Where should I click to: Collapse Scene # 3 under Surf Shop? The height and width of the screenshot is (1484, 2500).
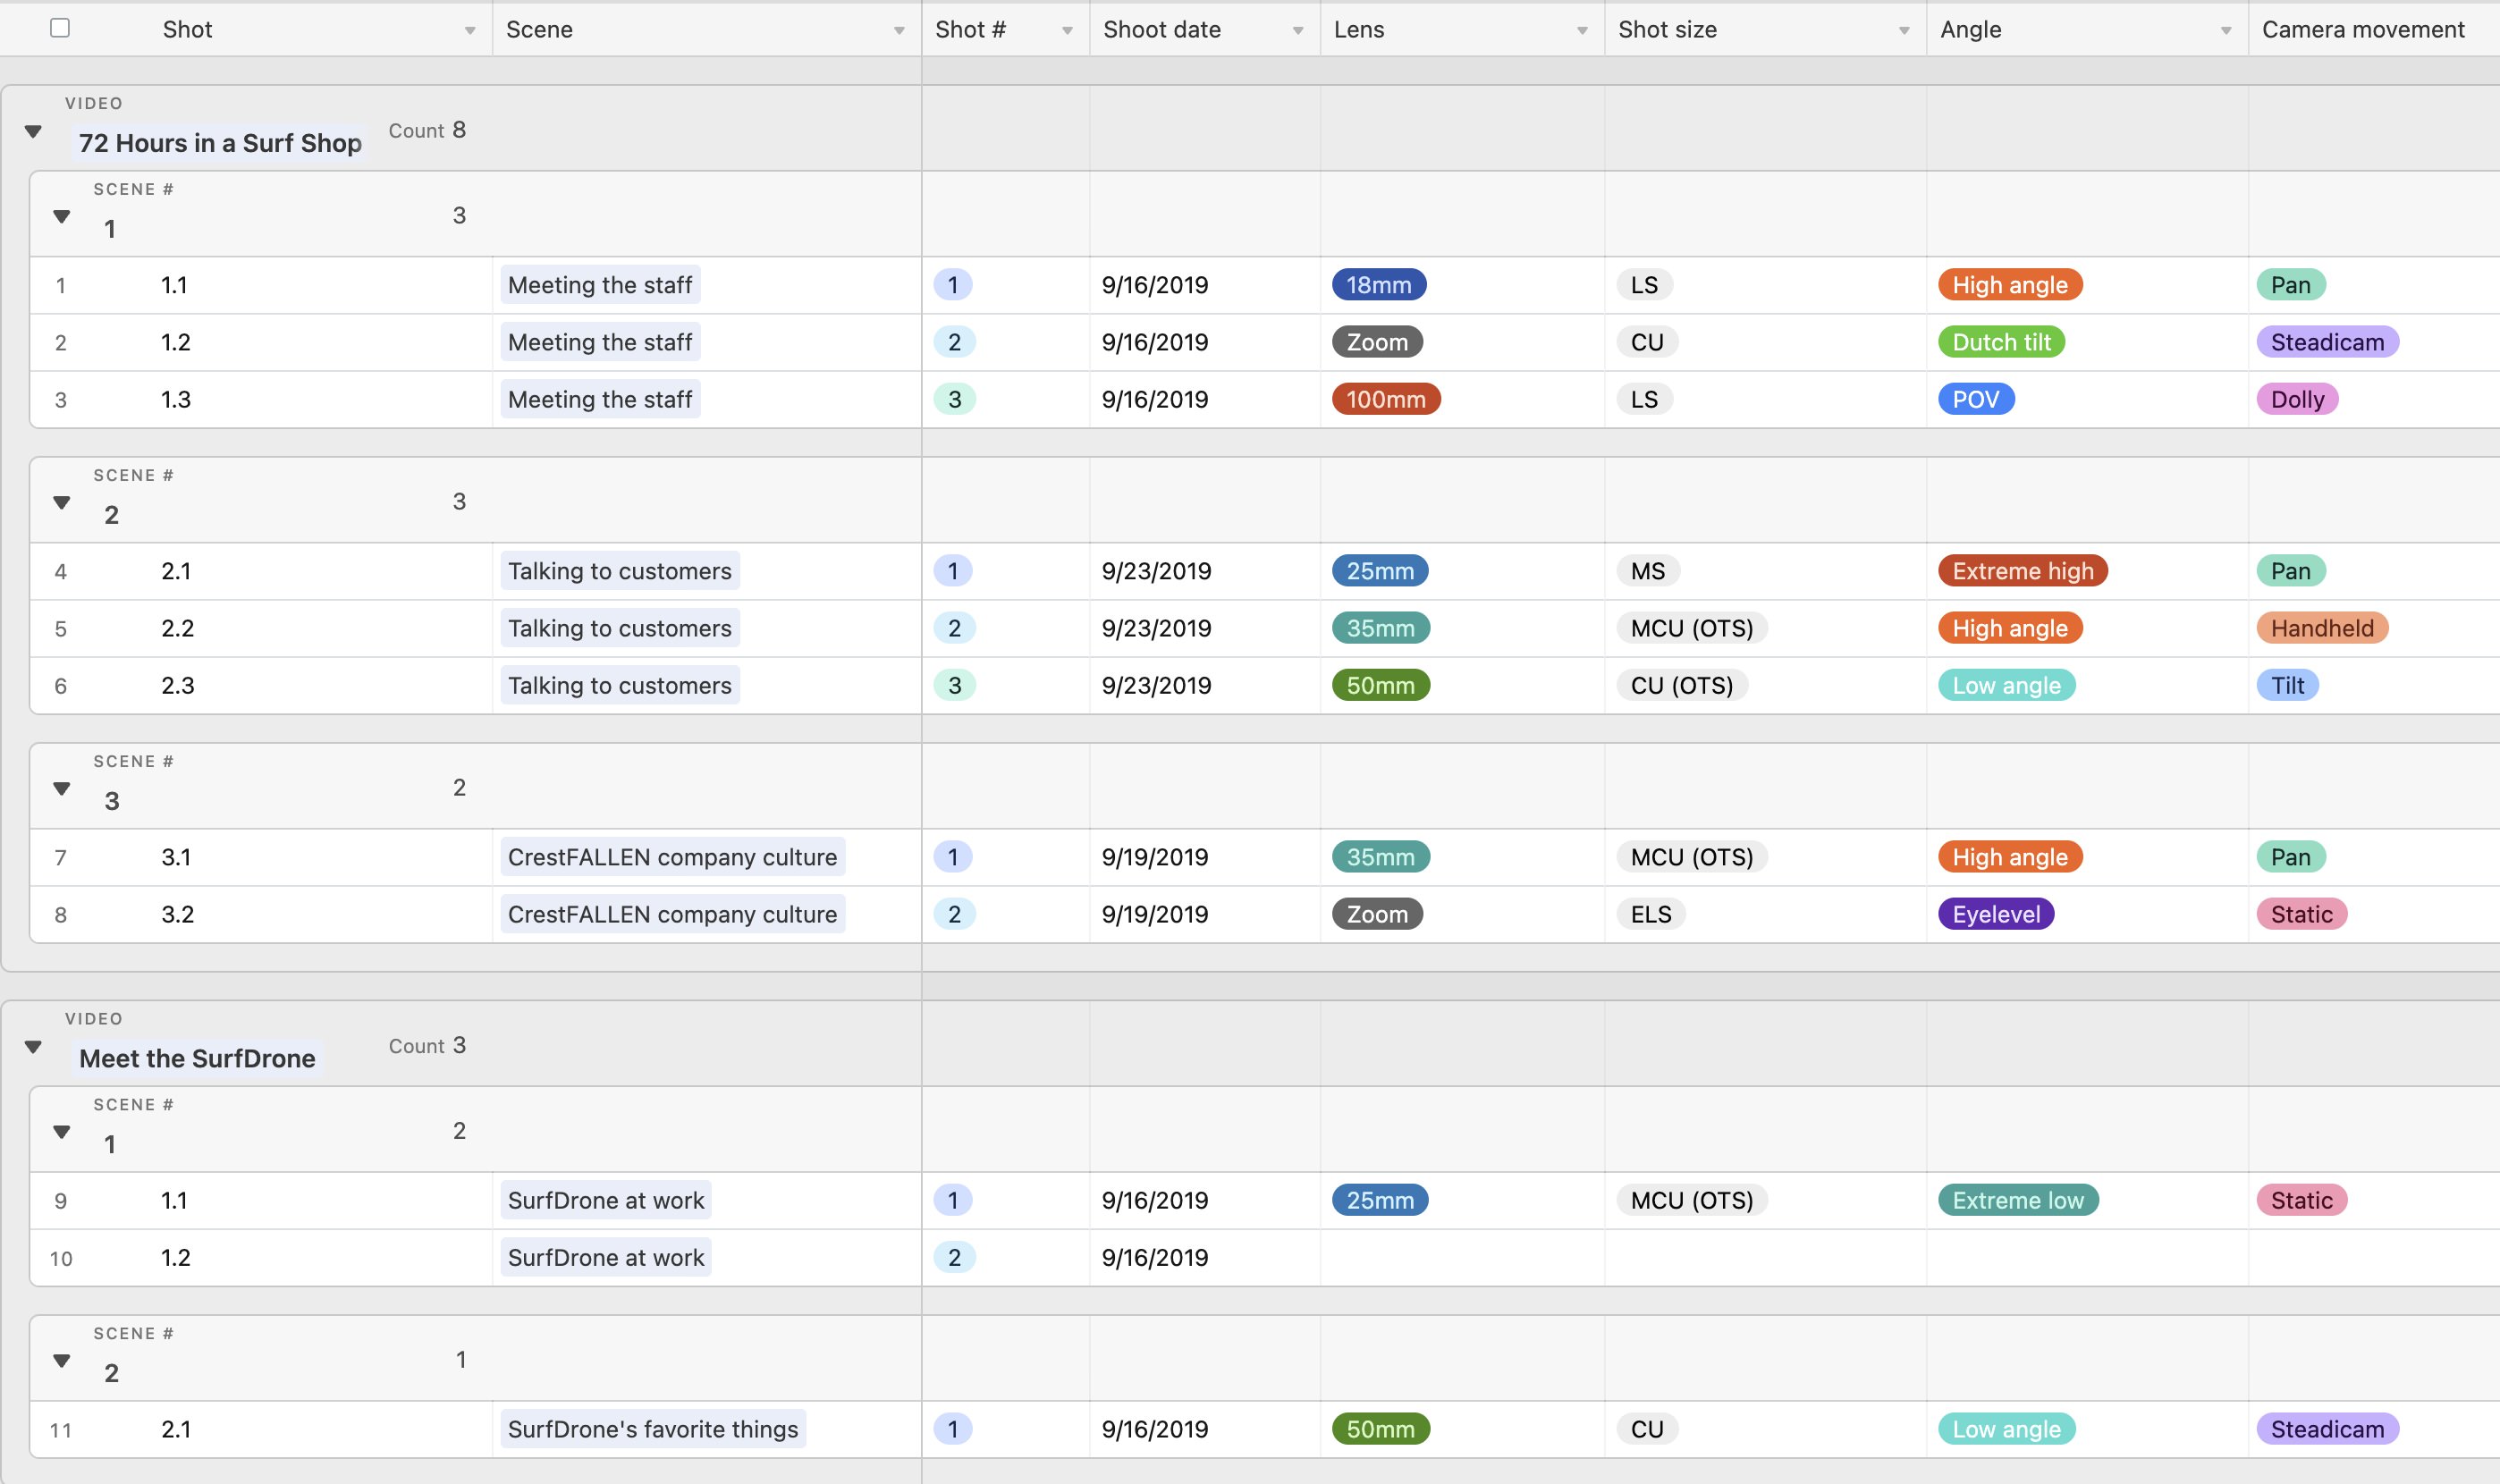click(62, 788)
